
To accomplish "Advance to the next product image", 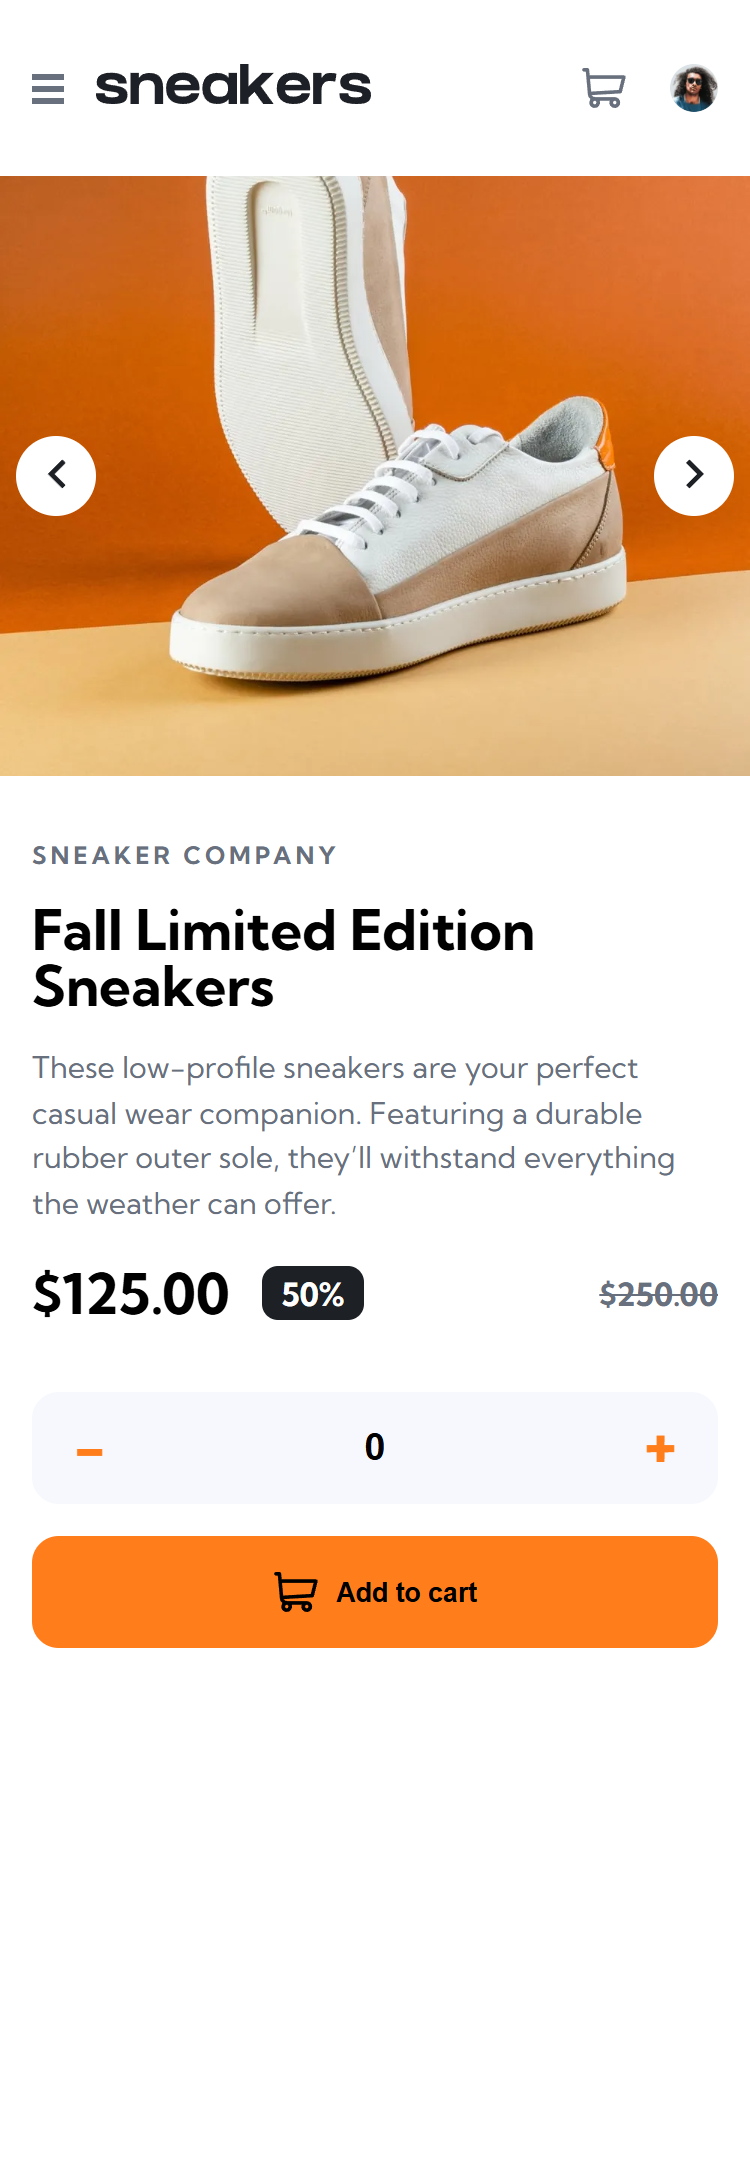I will point(694,475).
